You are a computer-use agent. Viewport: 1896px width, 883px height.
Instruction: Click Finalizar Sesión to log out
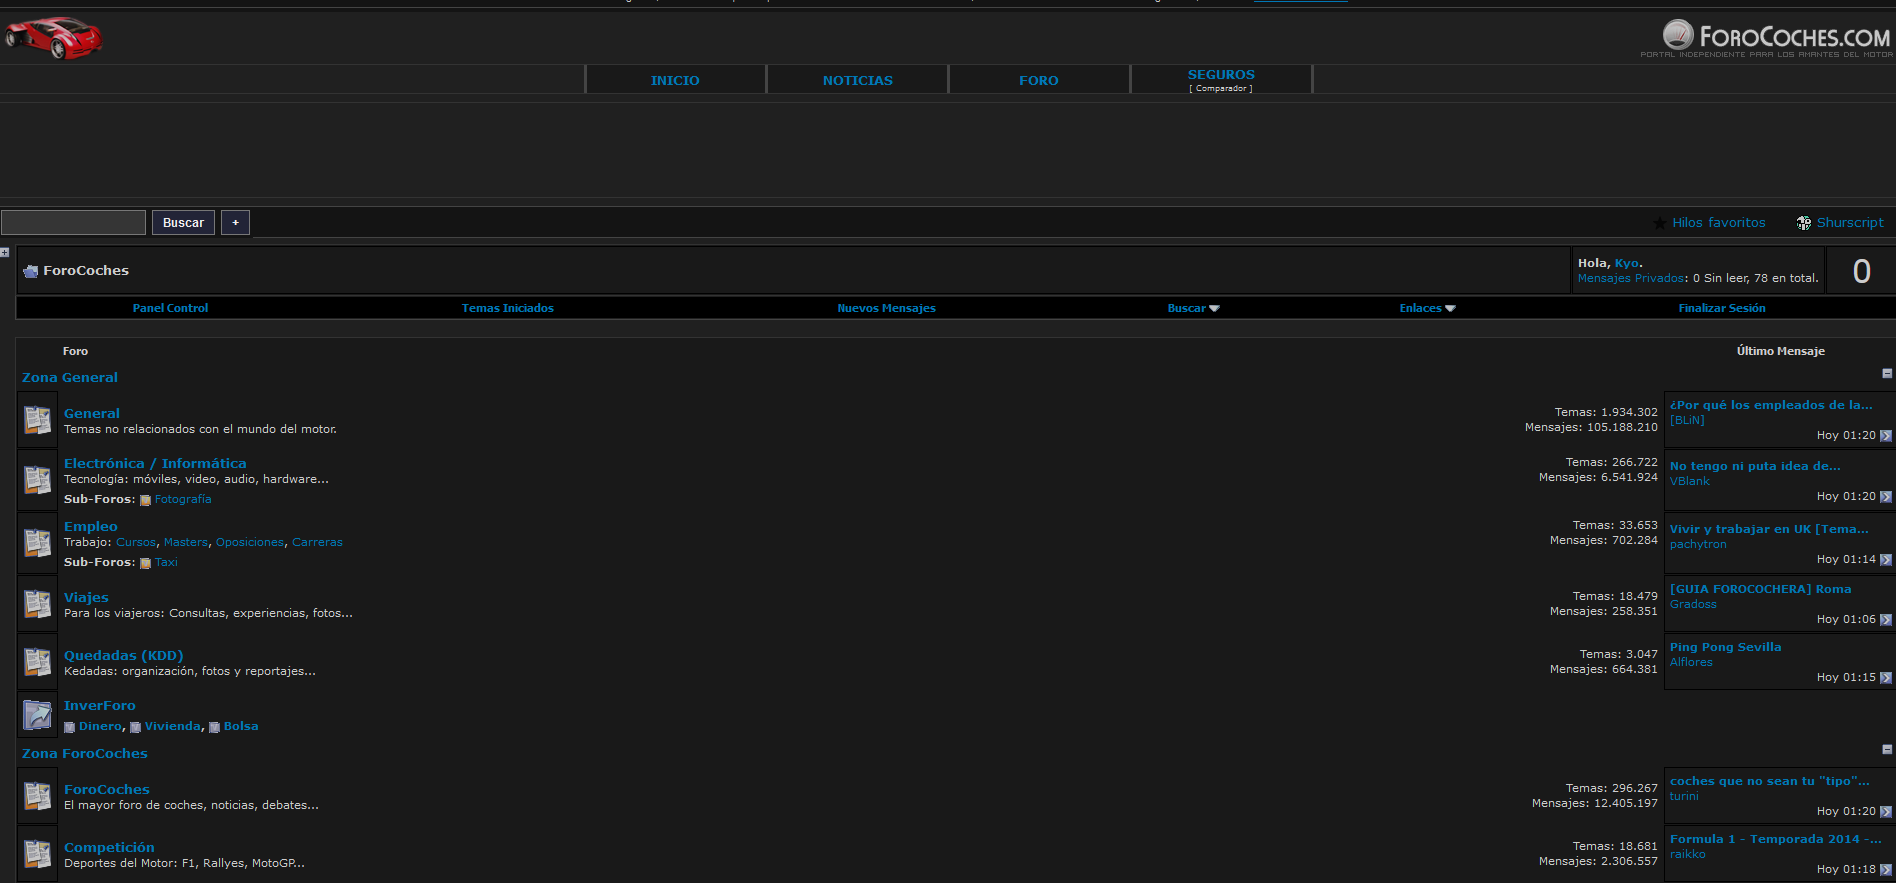point(1722,308)
